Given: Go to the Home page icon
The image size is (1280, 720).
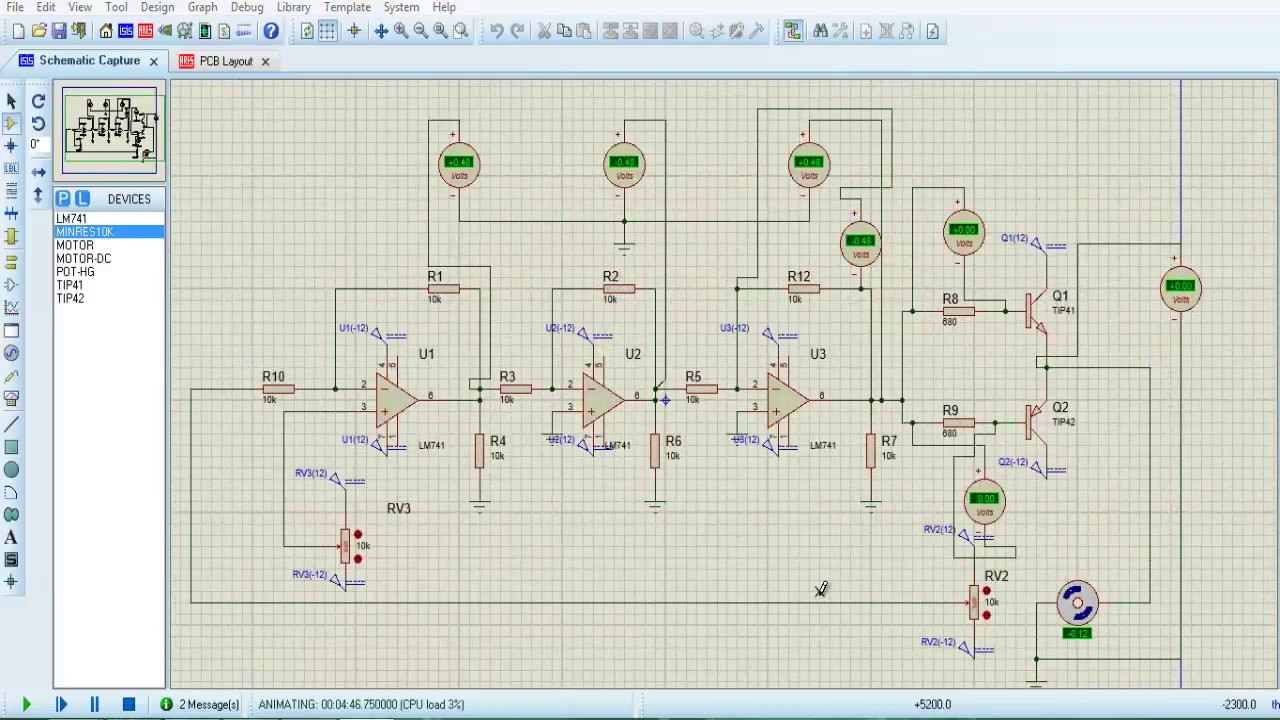Looking at the screenshot, I should pos(105,31).
